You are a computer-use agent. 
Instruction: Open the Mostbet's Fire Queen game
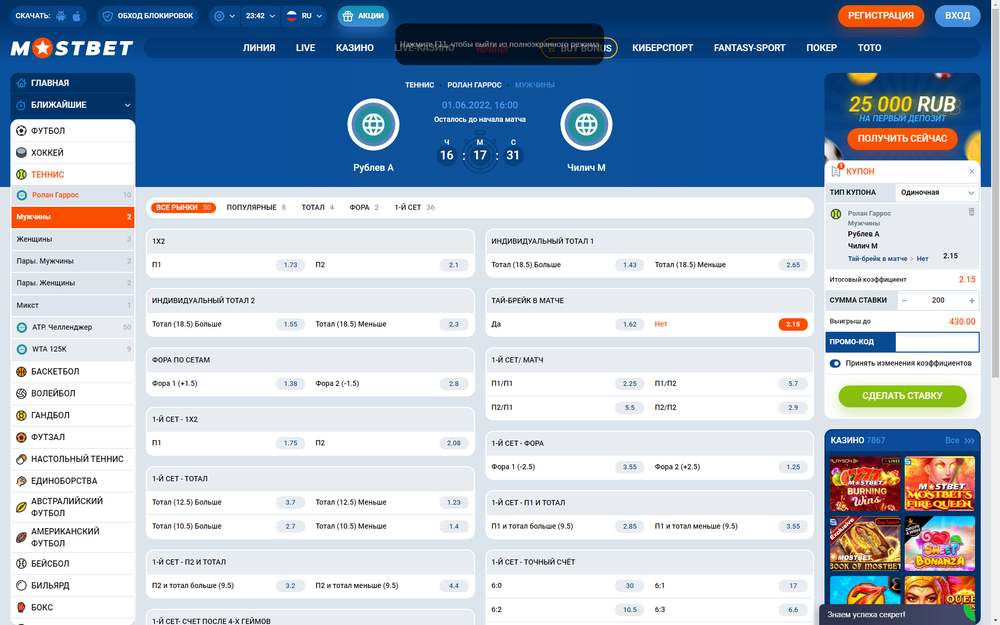click(939, 483)
